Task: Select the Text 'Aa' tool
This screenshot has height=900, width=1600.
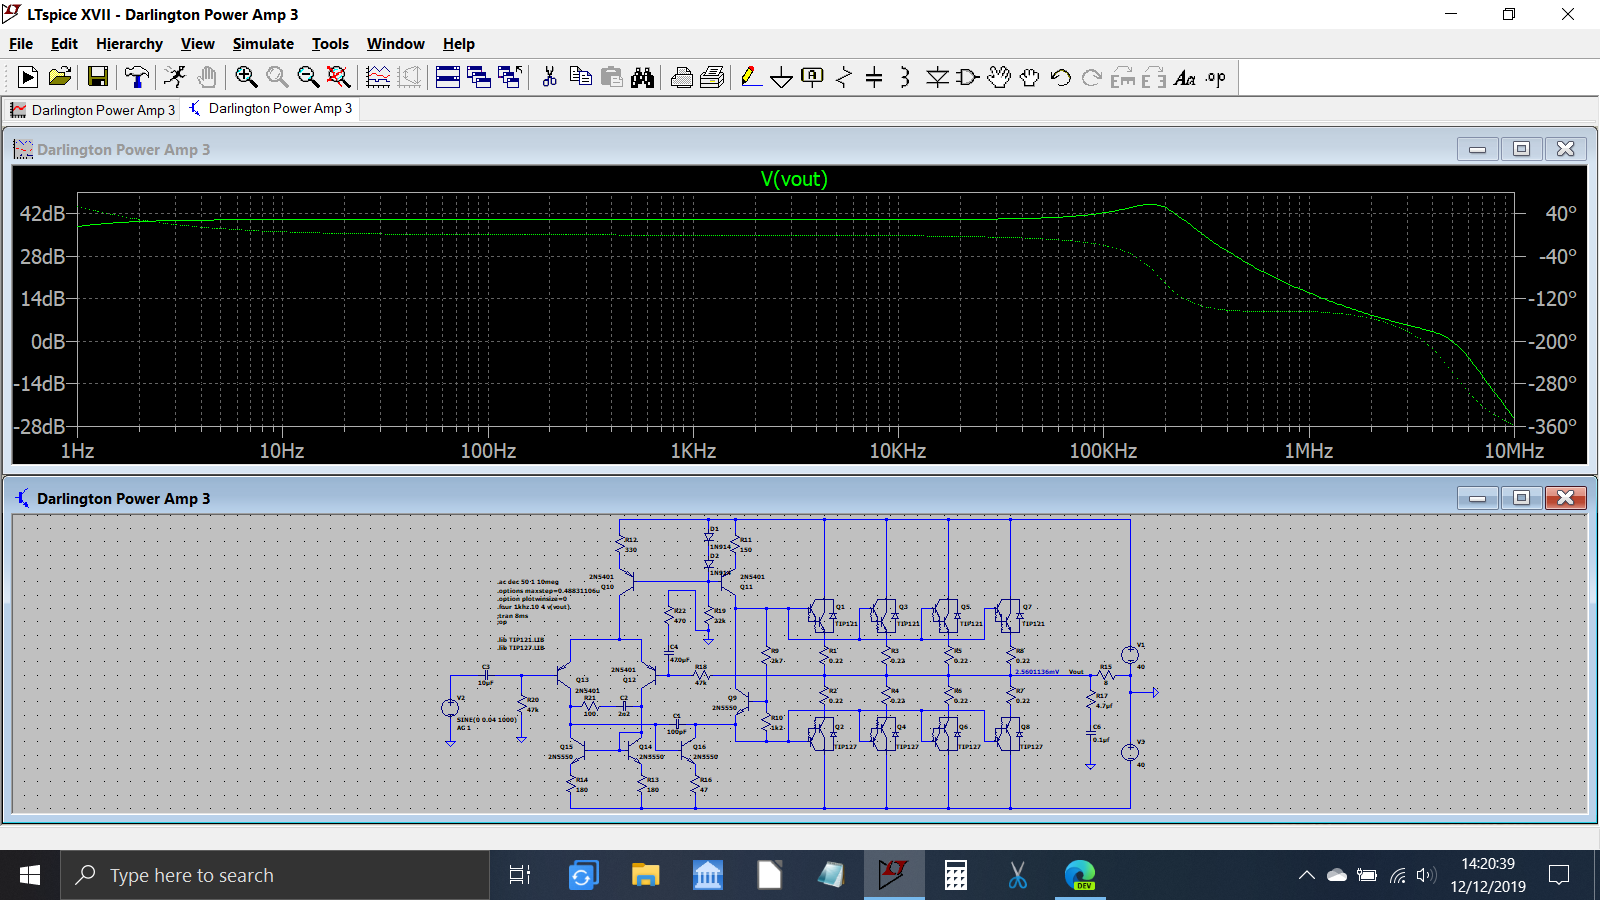Action: click(1185, 77)
